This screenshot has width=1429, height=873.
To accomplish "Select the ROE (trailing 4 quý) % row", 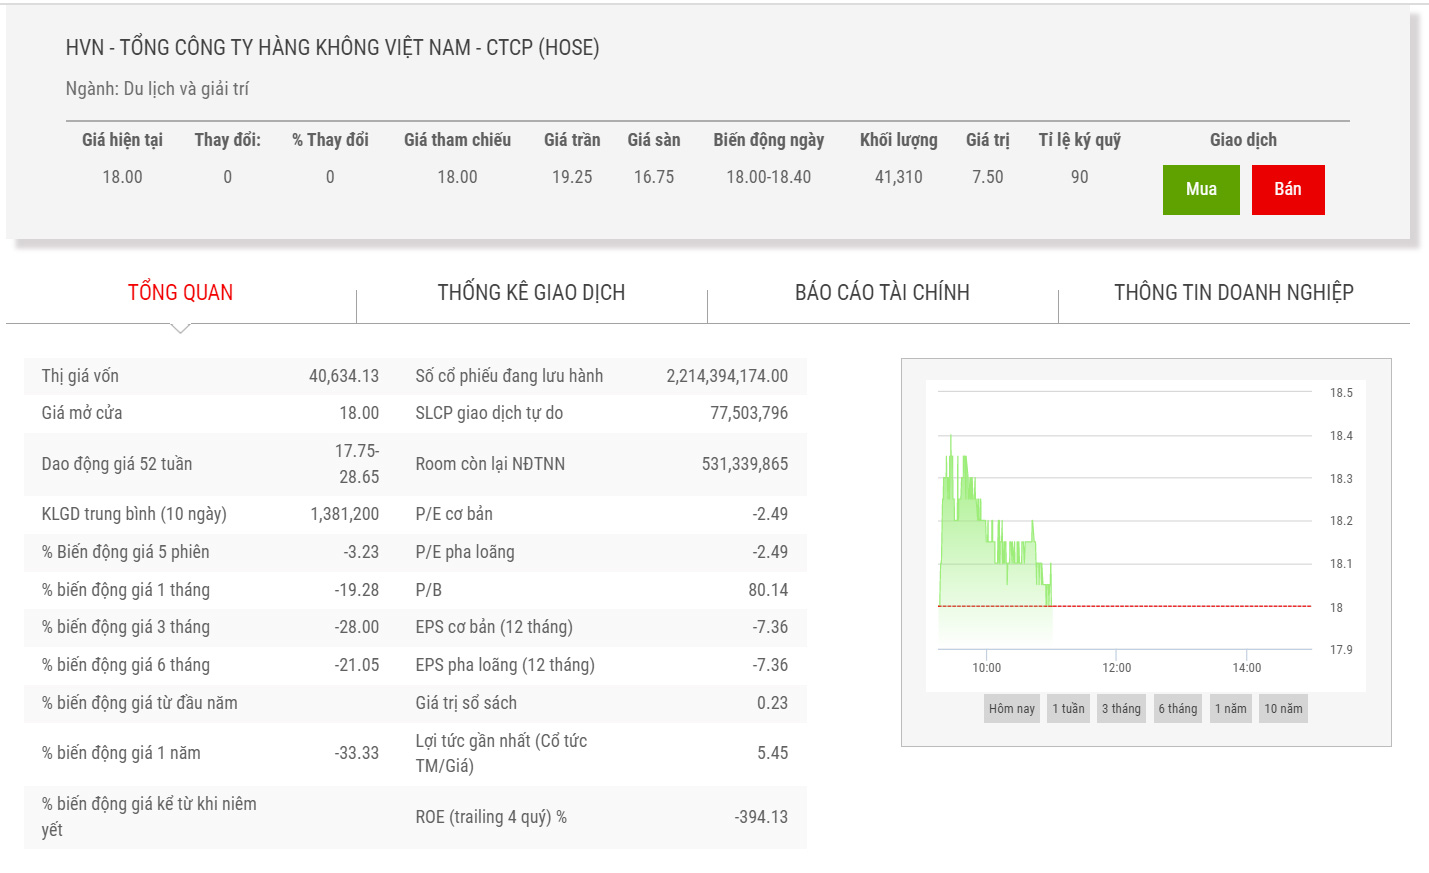I will point(600,817).
